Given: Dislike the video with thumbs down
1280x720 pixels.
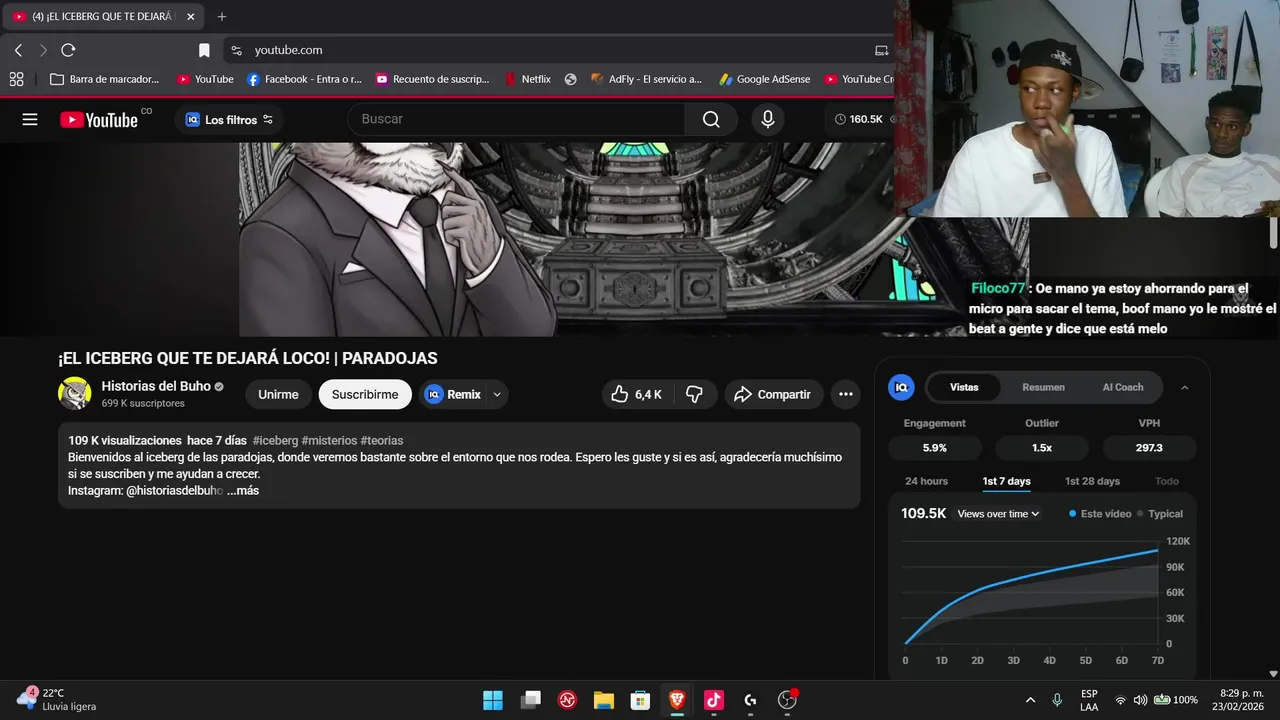Looking at the screenshot, I should tap(694, 394).
